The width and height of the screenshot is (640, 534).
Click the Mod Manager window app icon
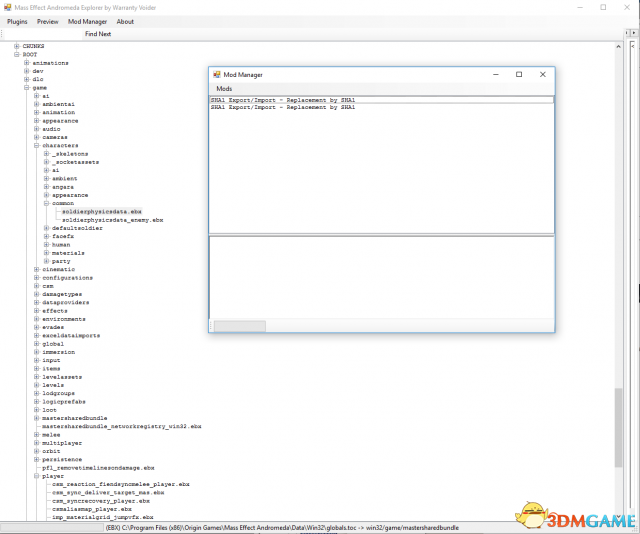[x=217, y=74]
